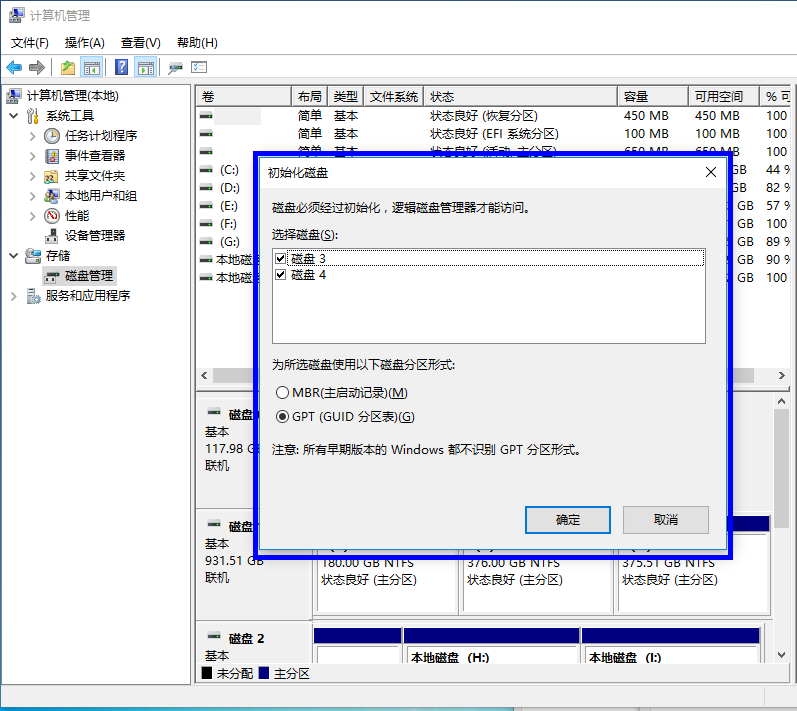Expand the 服务和应用程序 node
The width and height of the screenshot is (797, 711).
[x=14, y=296]
